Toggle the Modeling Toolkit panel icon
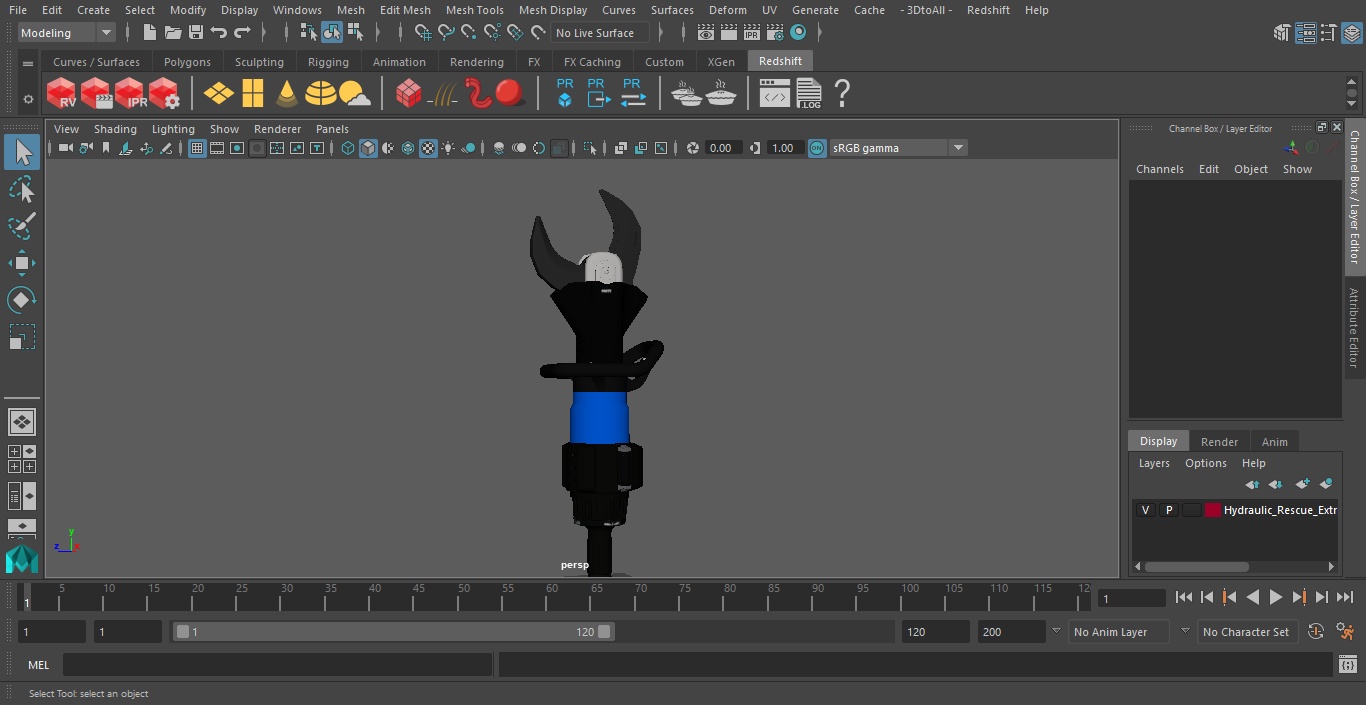 click(1281, 33)
